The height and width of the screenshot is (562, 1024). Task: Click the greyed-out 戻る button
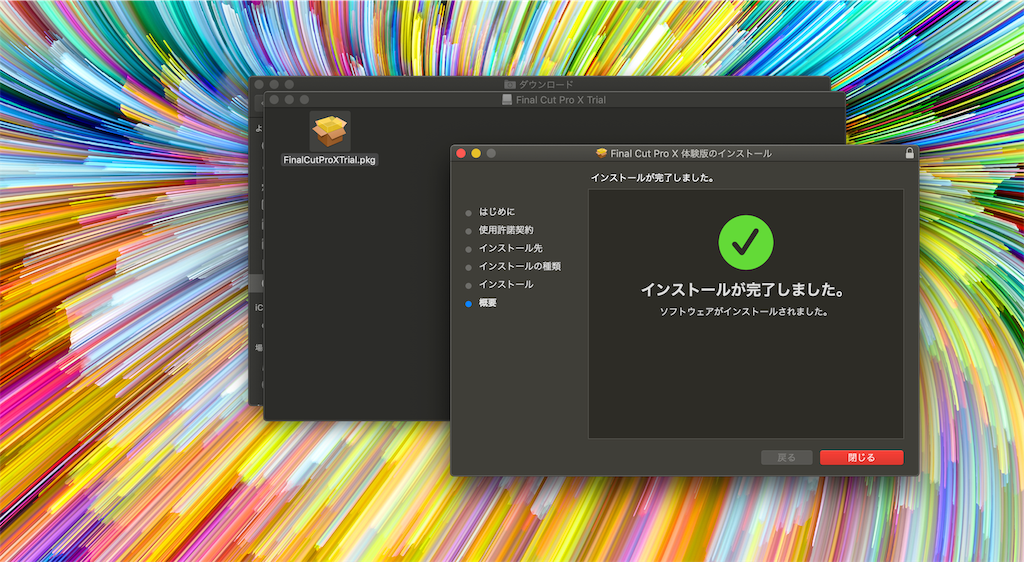tap(786, 458)
